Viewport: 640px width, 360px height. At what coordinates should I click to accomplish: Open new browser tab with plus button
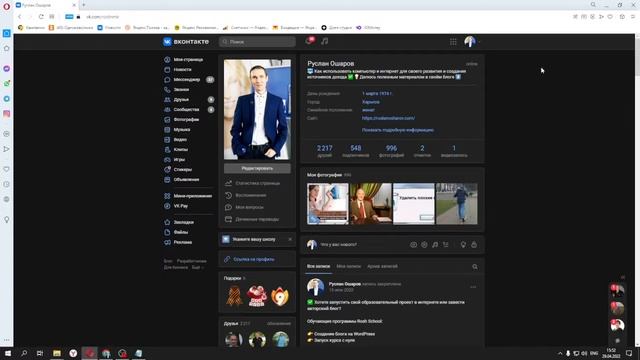point(84,5)
